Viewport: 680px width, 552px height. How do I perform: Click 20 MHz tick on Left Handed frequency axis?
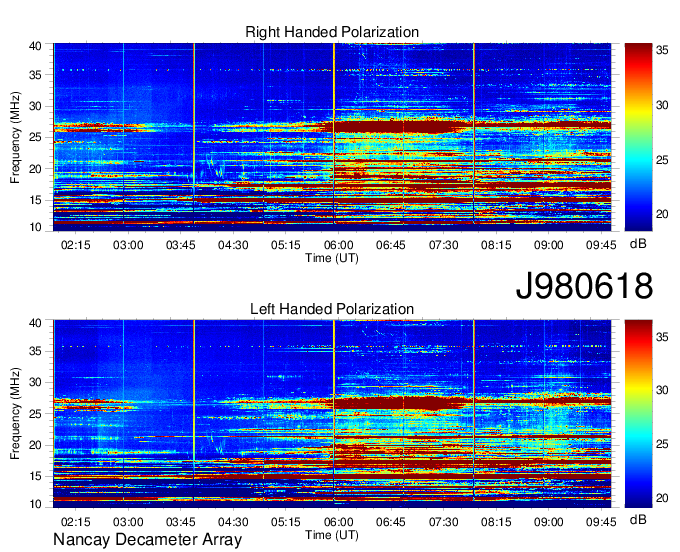(35, 445)
